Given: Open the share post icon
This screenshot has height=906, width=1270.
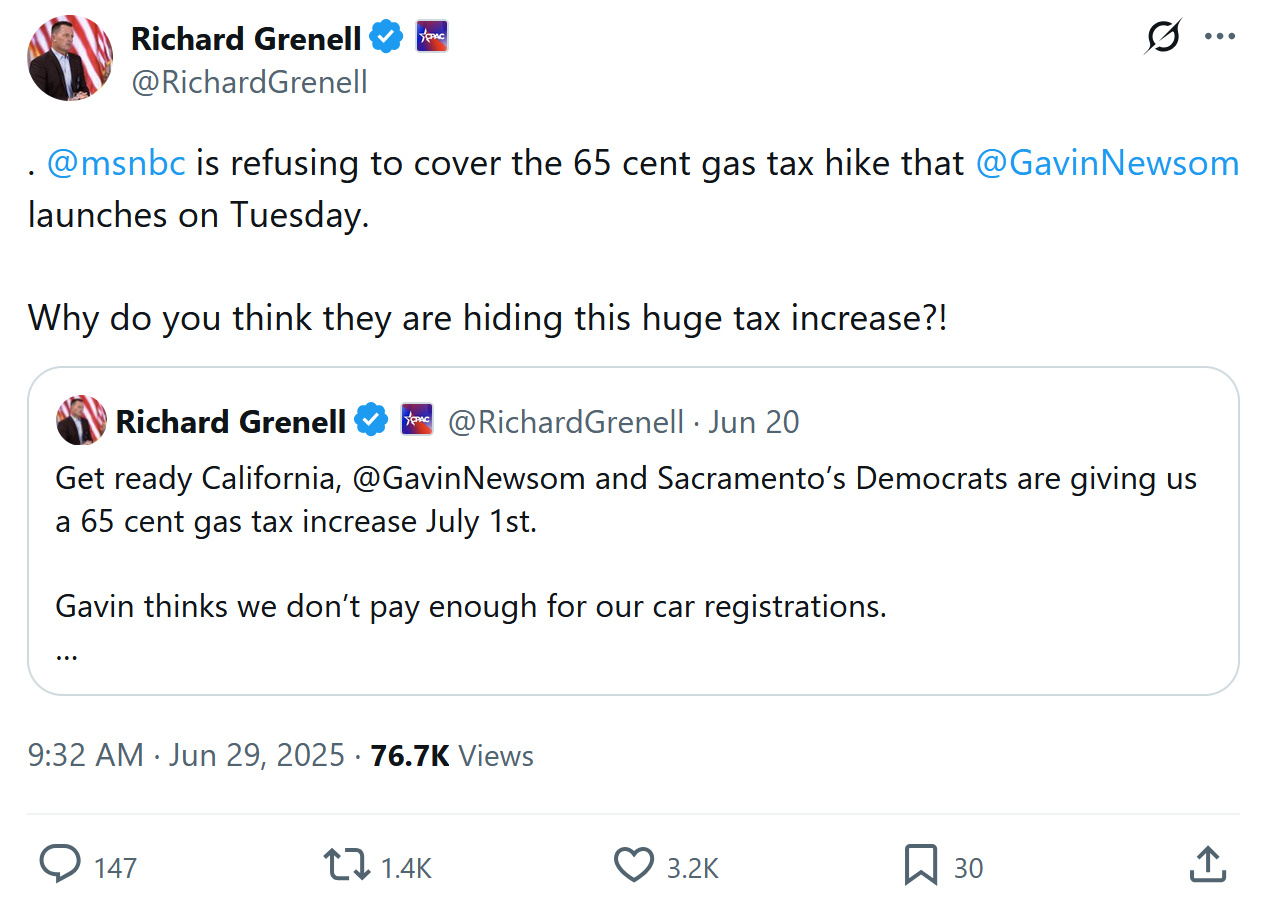Looking at the screenshot, I should (1208, 866).
